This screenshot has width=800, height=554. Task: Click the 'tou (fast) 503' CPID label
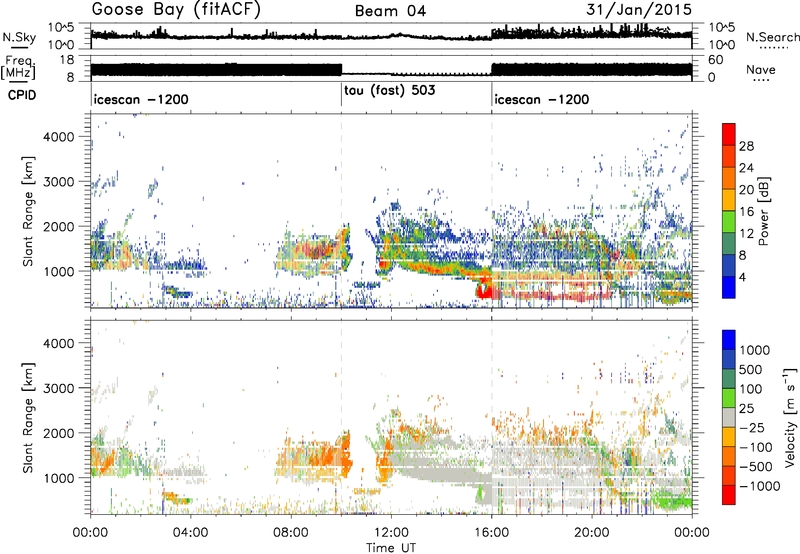pyautogui.click(x=389, y=91)
